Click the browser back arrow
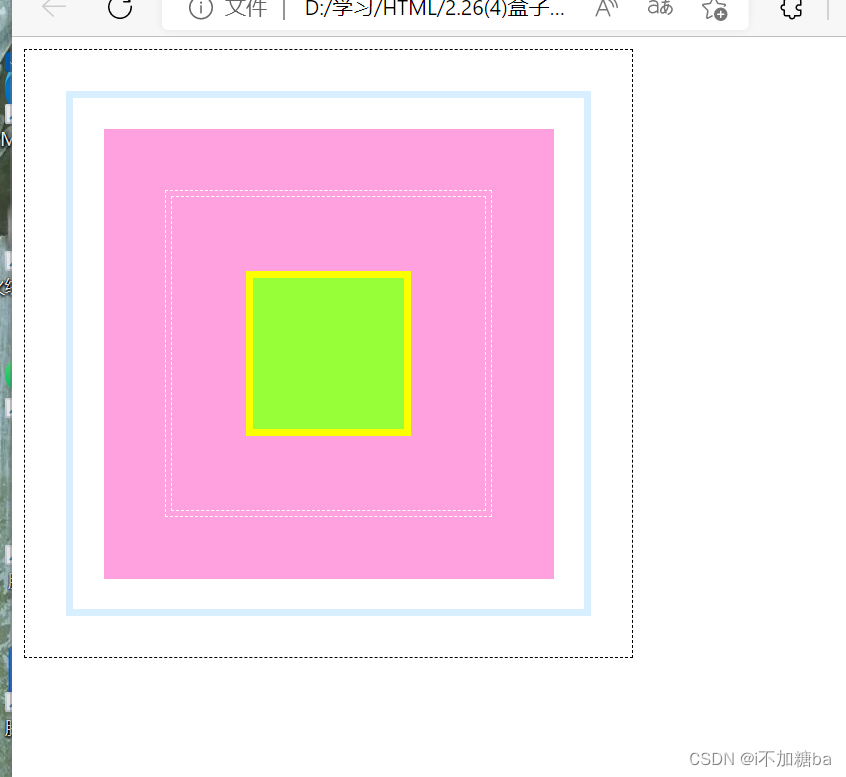 pos(54,7)
